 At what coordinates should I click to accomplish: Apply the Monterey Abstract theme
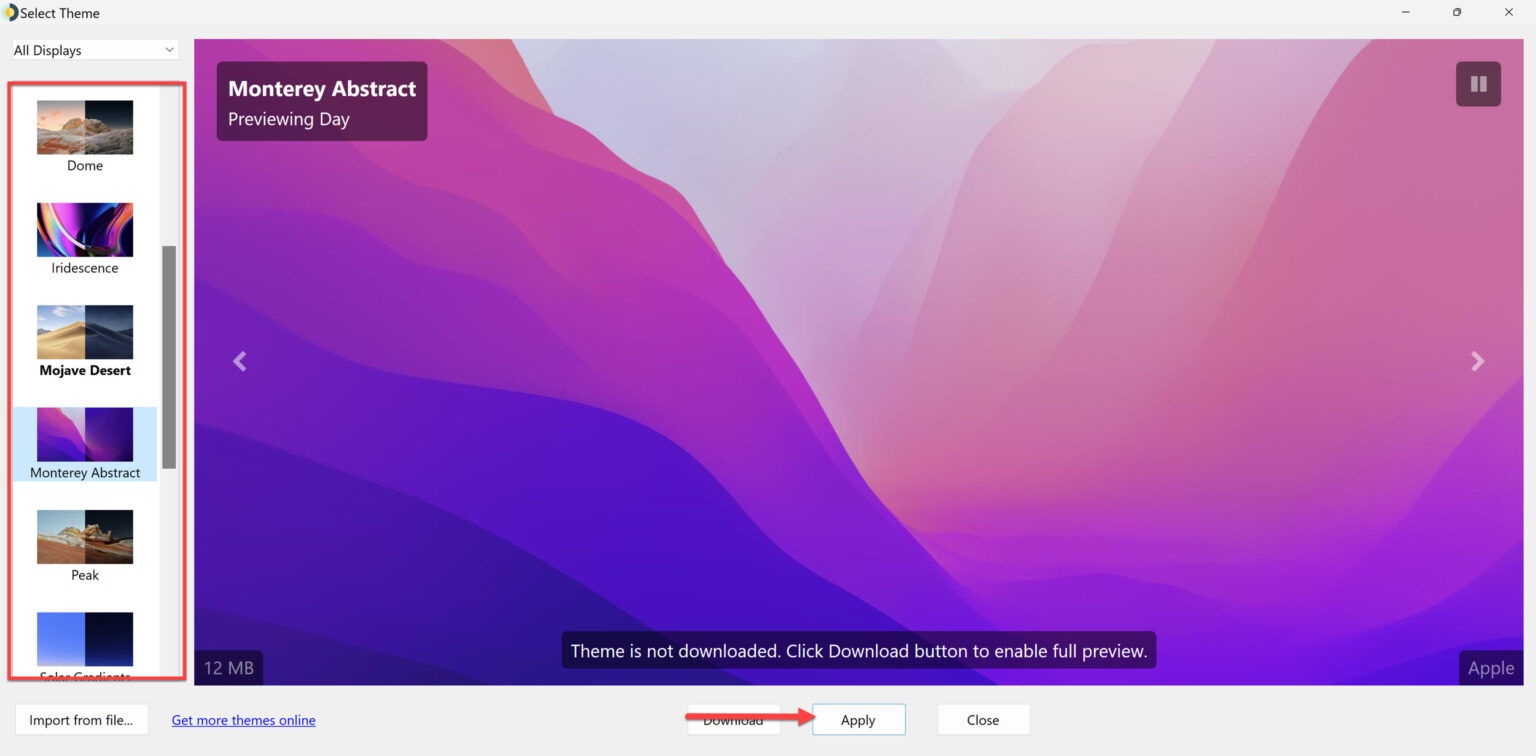point(858,719)
